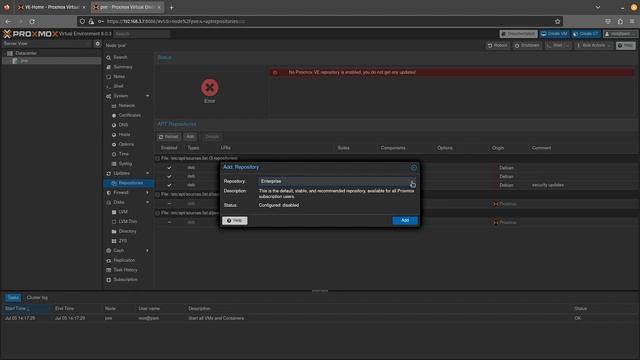Click the node Help button top right
The height and width of the screenshot is (360, 640).
click(x=625, y=46)
